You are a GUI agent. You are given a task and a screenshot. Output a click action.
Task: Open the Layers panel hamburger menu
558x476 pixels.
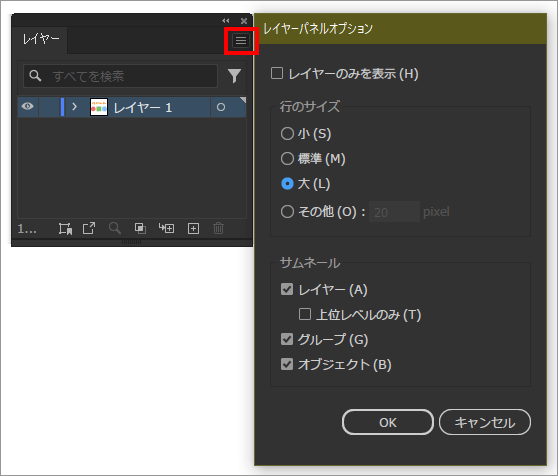click(x=241, y=41)
